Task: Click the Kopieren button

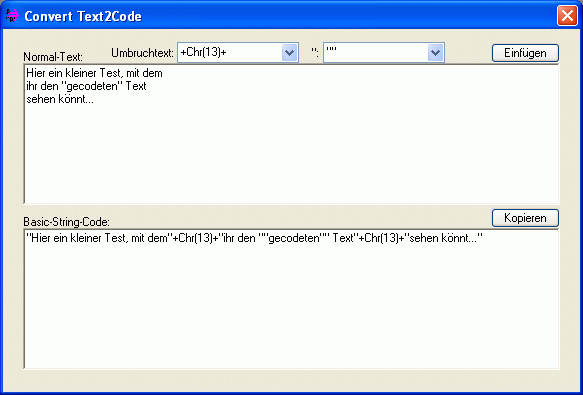Action: 525,218
